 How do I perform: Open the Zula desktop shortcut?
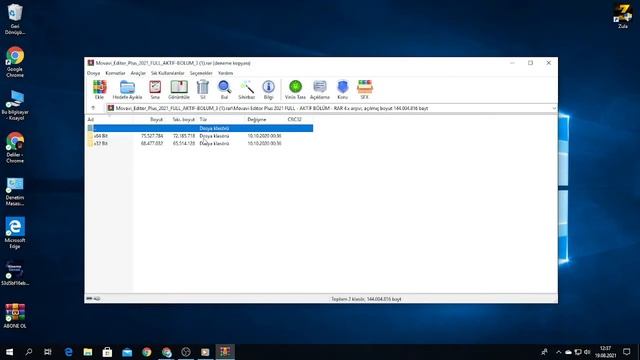coord(622,16)
